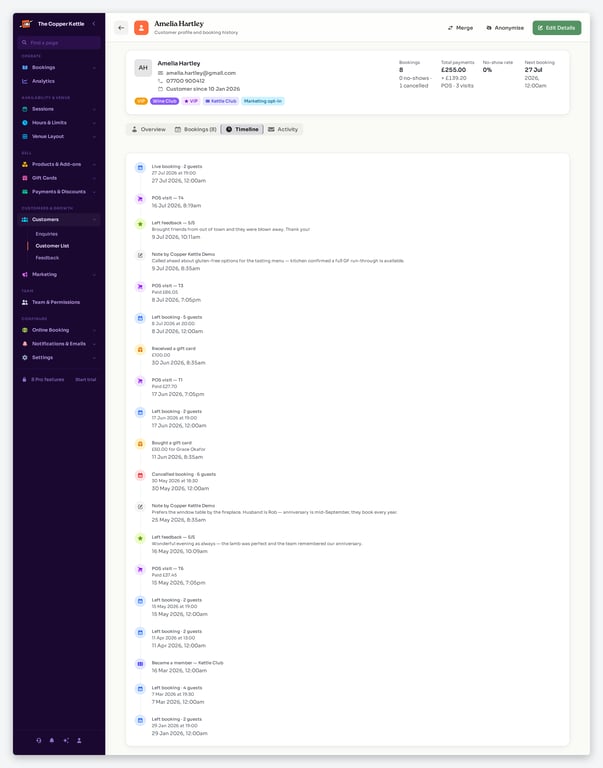
Task: Open the Overview tab
Action: 148,129
